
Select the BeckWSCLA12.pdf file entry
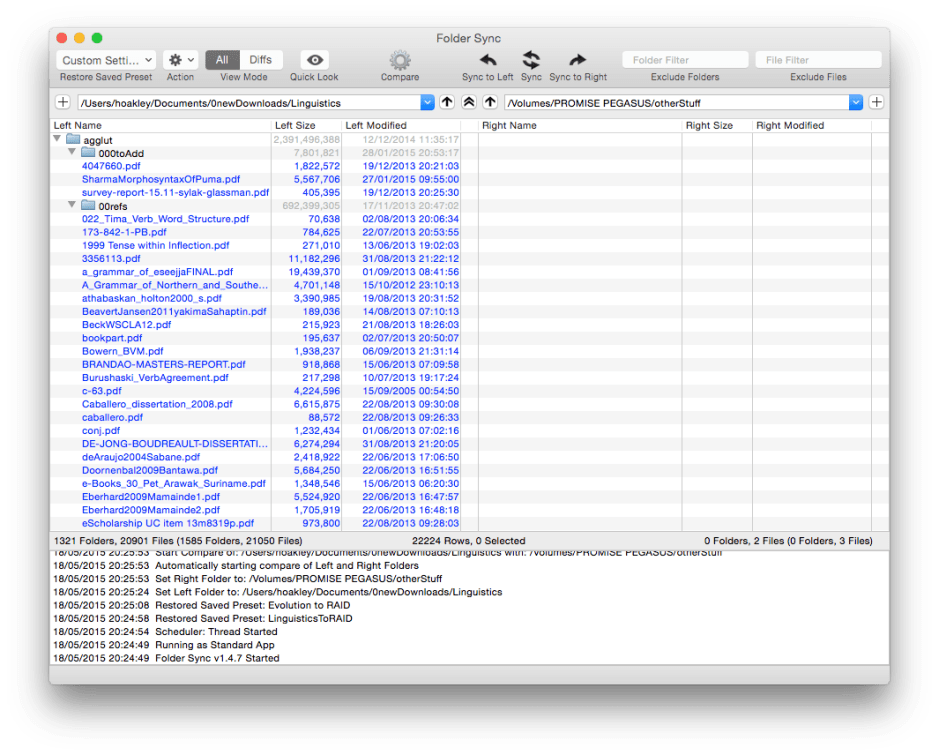click(125, 324)
